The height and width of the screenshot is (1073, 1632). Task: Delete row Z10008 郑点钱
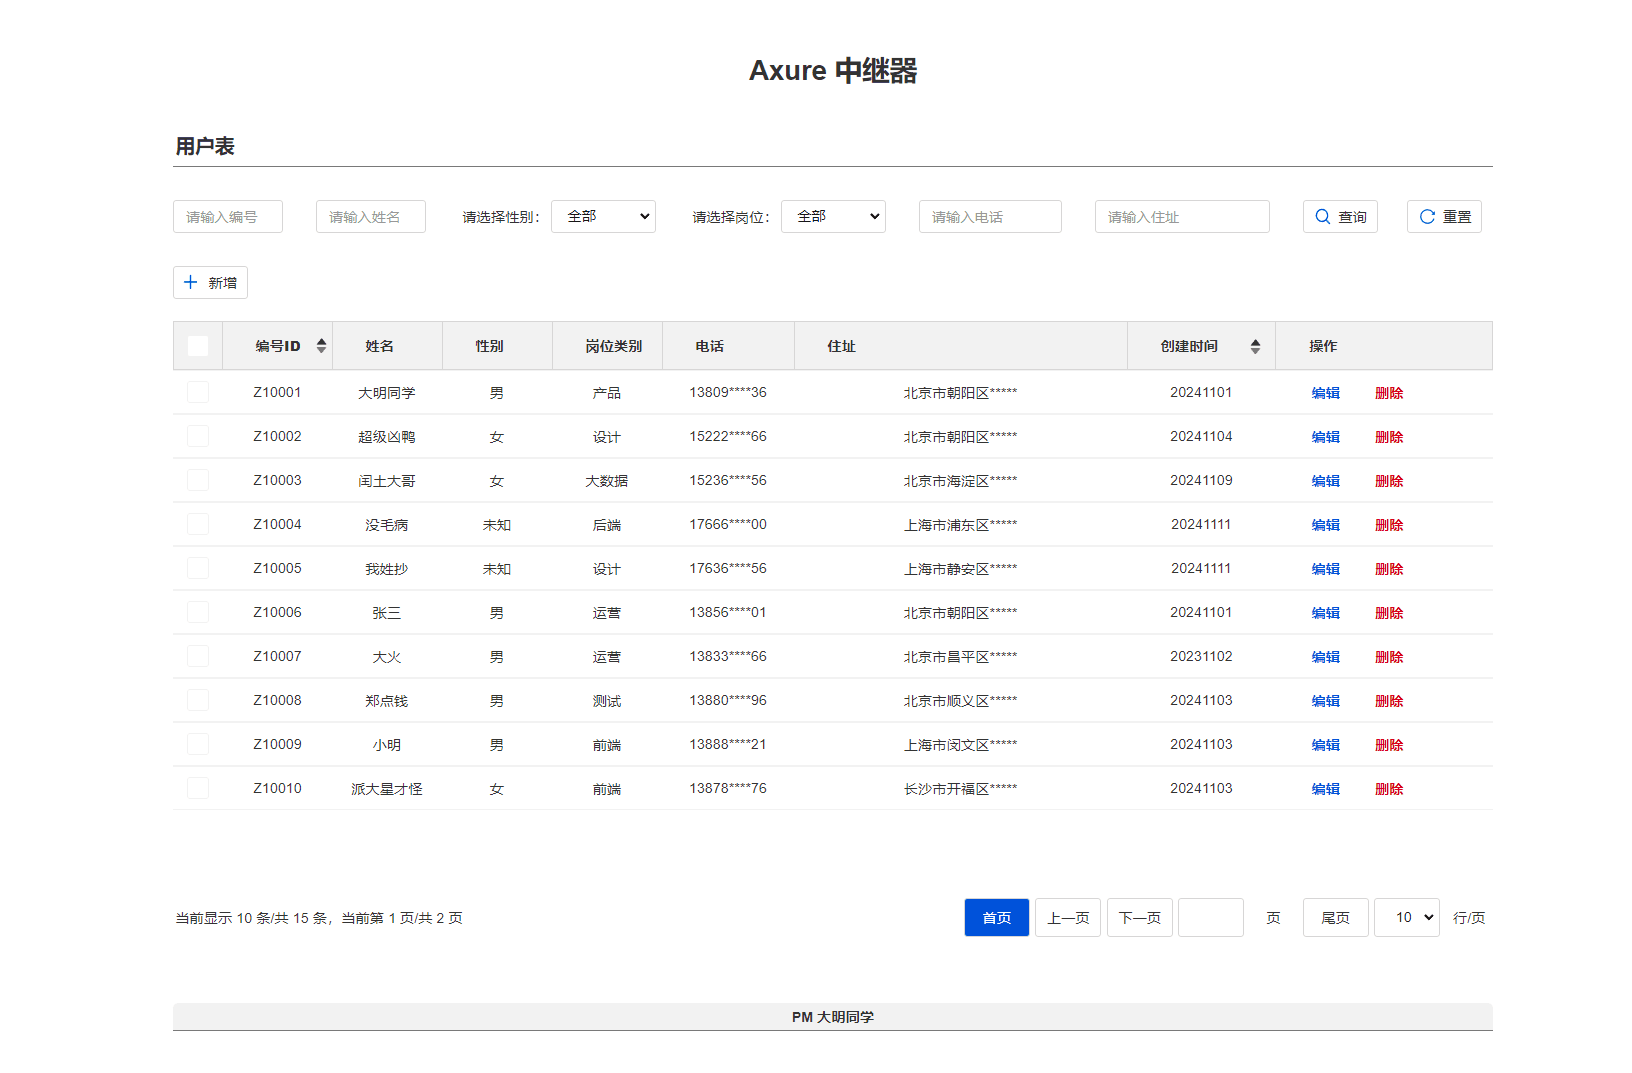click(1389, 701)
